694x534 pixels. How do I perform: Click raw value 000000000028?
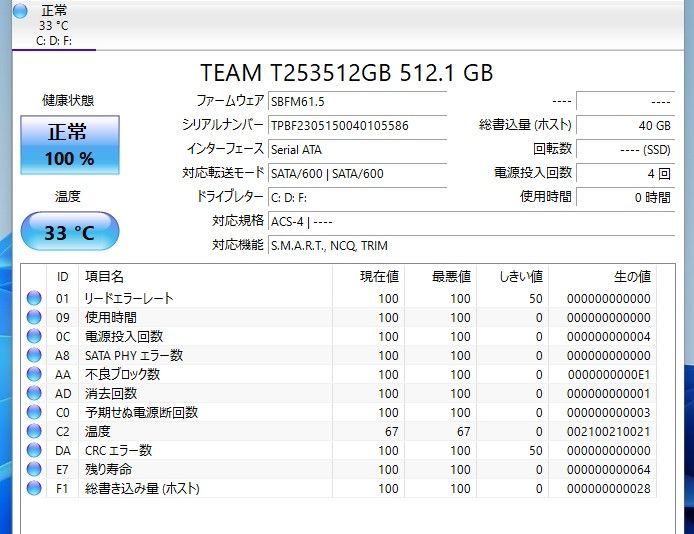(609, 489)
